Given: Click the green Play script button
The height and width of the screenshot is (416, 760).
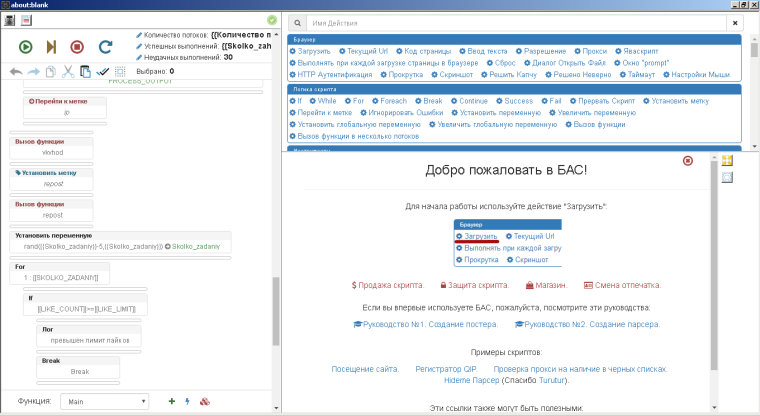Looking at the screenshot, I should click(x=25, y=46).
